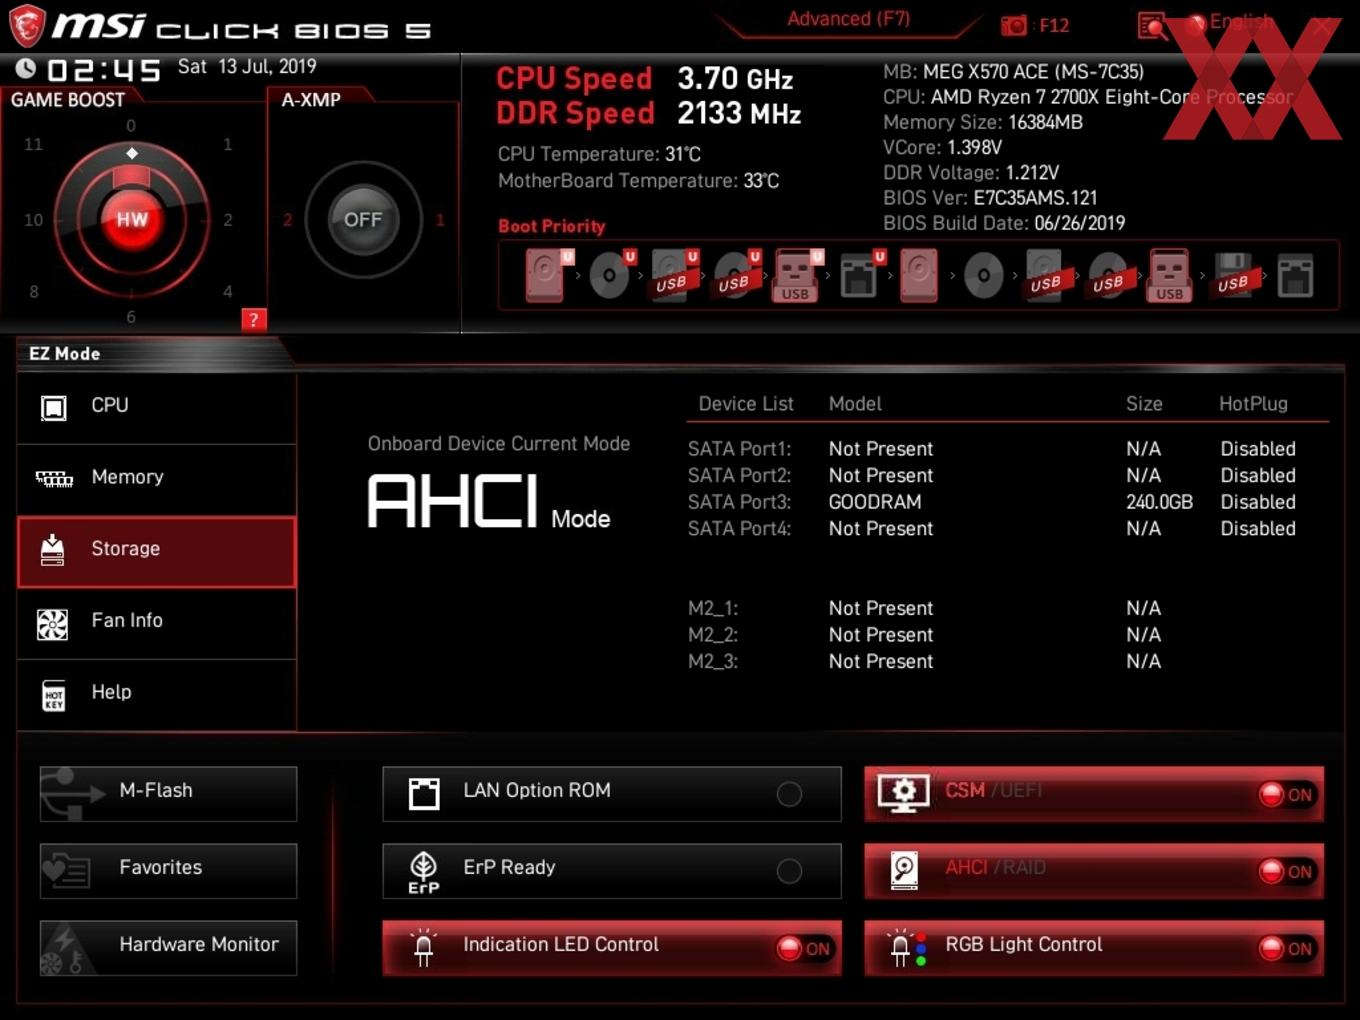Toggle the A-XMP OFF knob
This screenshot has height=1020, width=1360.
(x=363, y=219)
